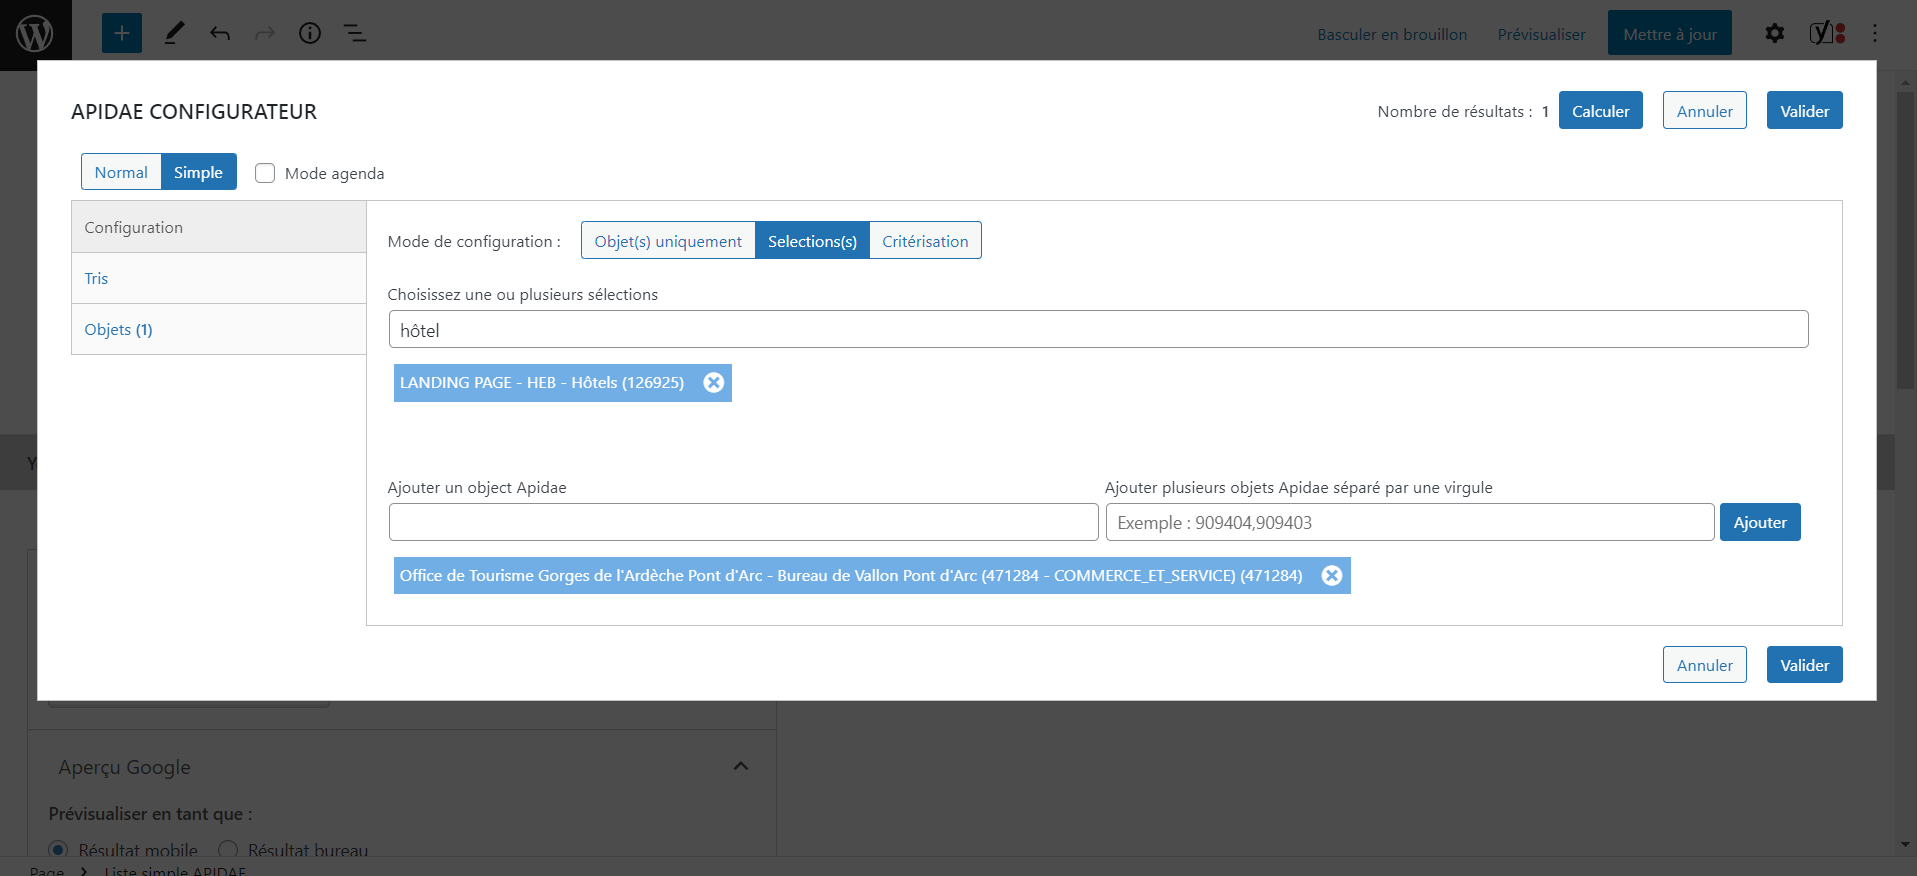Switch to Normal mode
This screenshot has width=1917, height=876.
[121, 172]
